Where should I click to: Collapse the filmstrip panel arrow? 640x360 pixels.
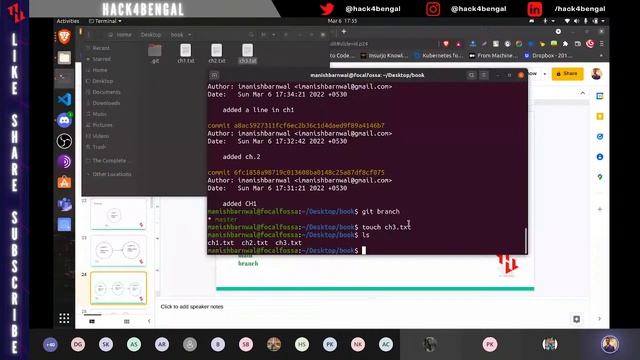[149, 322]
